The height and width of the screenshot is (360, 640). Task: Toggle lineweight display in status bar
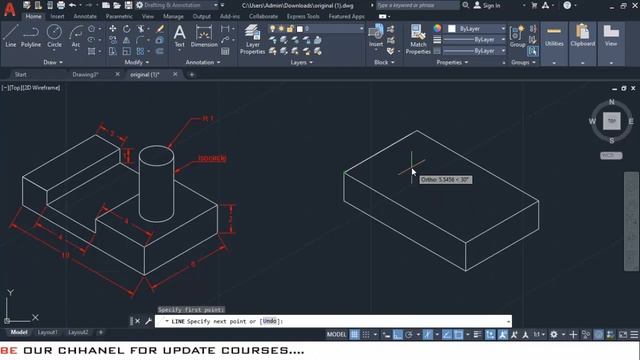477,335
